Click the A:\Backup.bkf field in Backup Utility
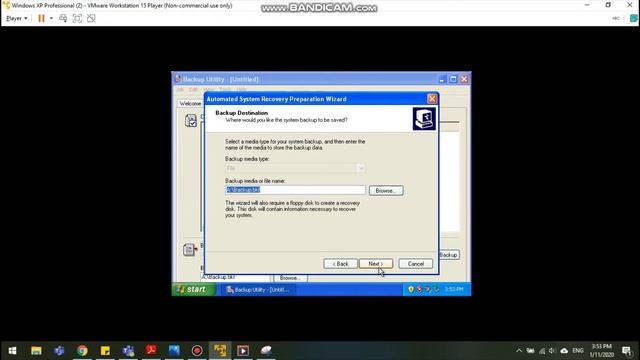This screenshot has height=360, width=640. (x=236, y=277)
